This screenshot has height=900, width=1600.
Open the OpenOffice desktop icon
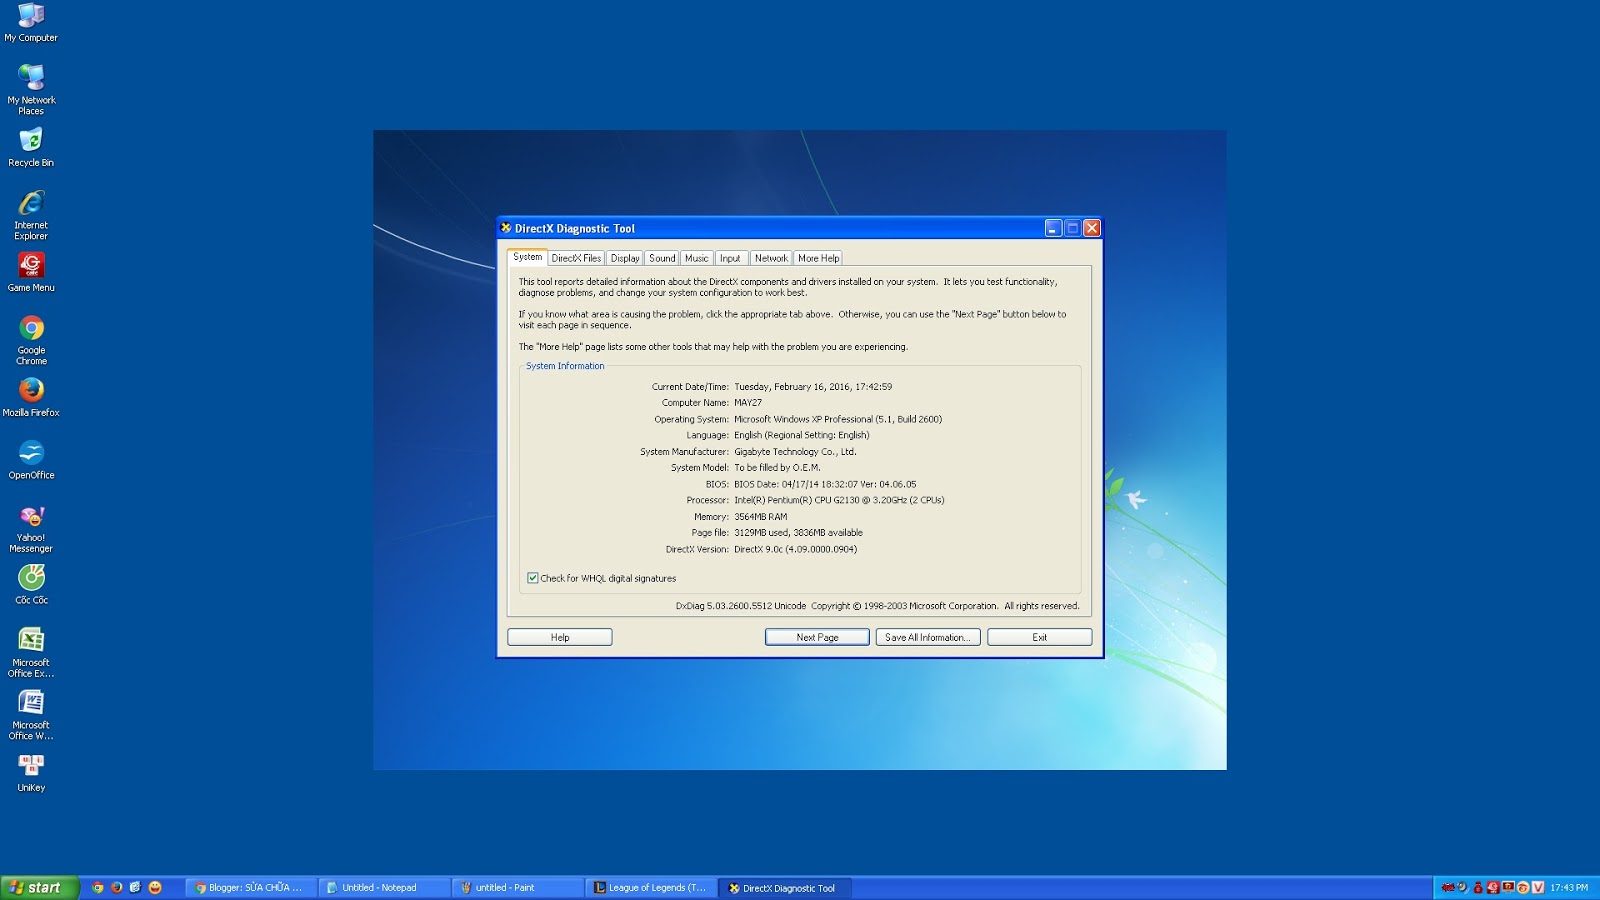tap(31, 460)
